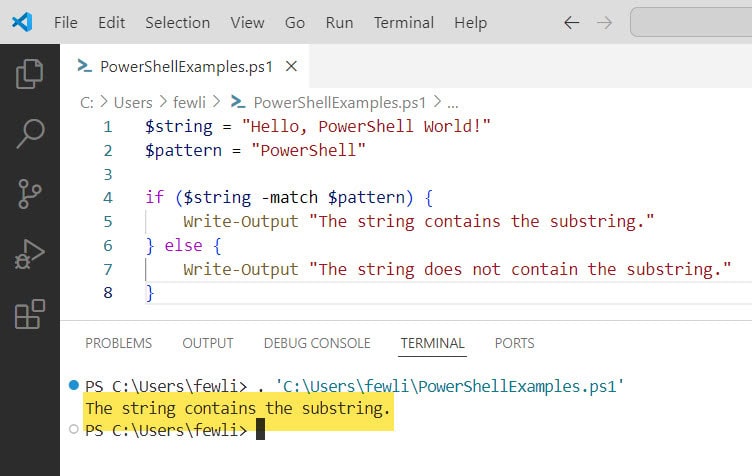Switch to the PORTS panel tab

tap(515, 343)
